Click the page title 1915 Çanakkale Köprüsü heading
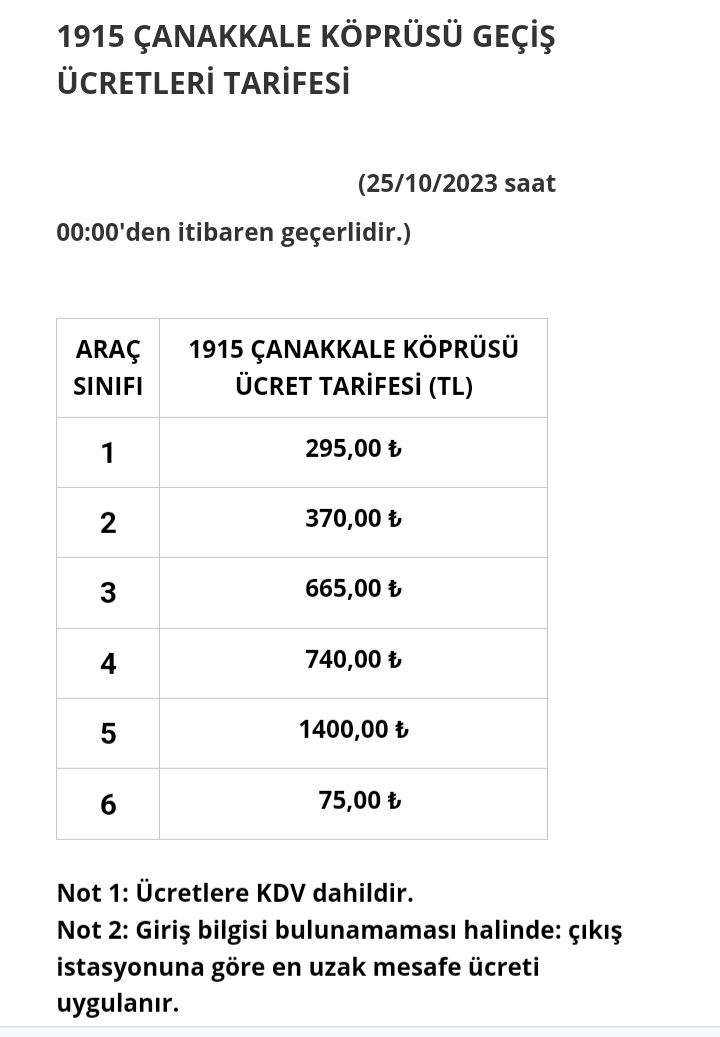 tap(306, 60)
